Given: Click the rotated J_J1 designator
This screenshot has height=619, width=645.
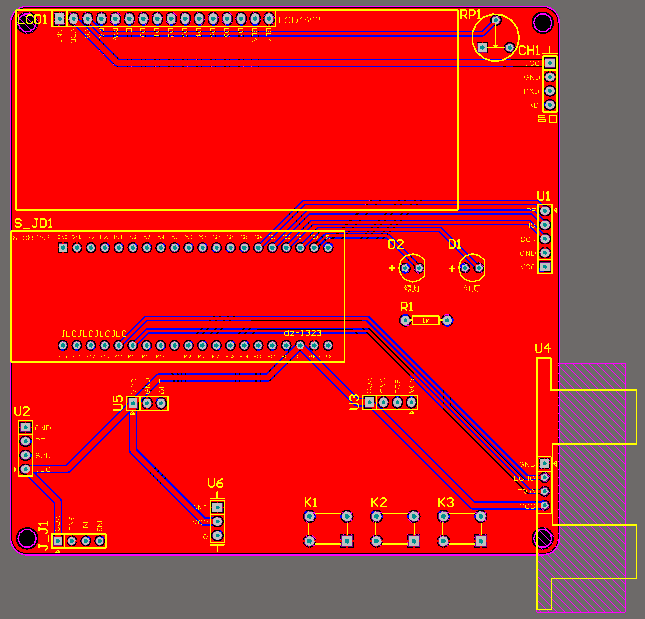Looking at the screenshot, I should 43,536.
